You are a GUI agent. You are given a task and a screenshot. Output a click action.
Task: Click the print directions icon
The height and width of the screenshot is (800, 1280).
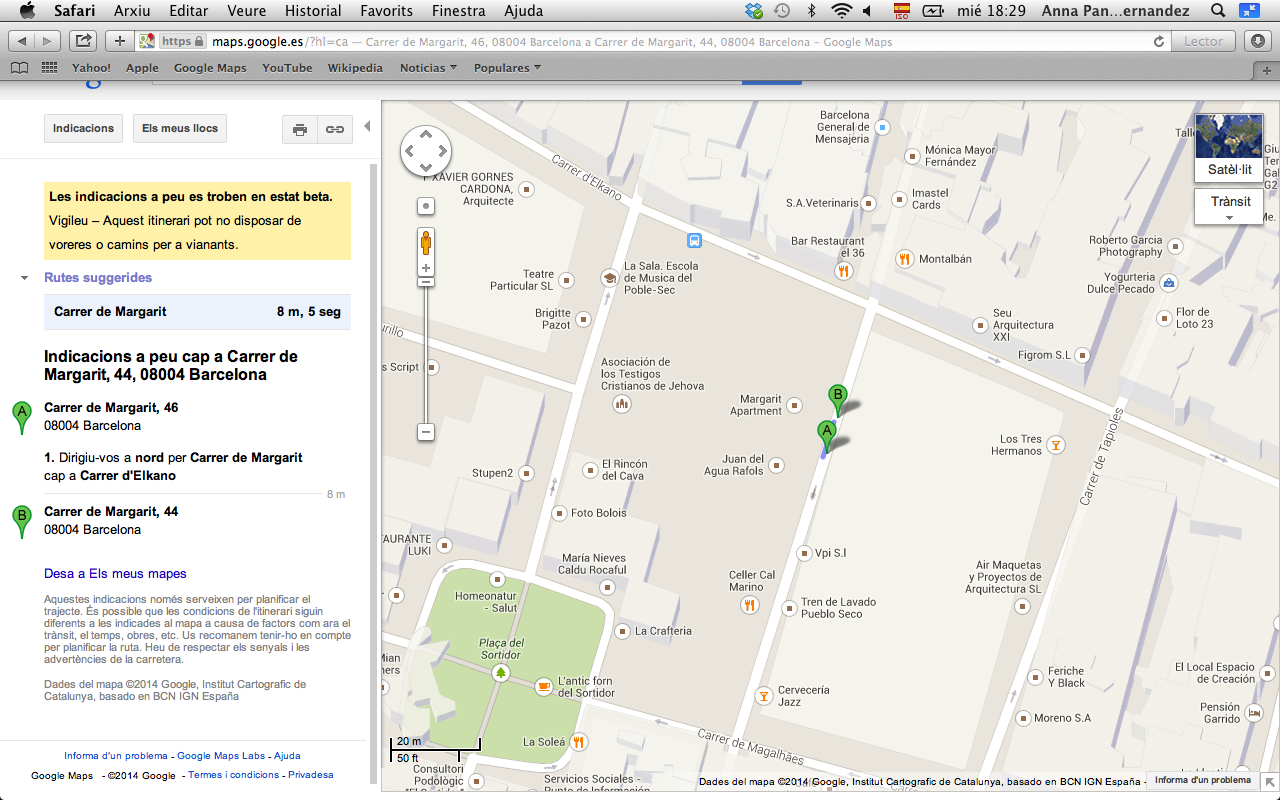click(300, 130)
